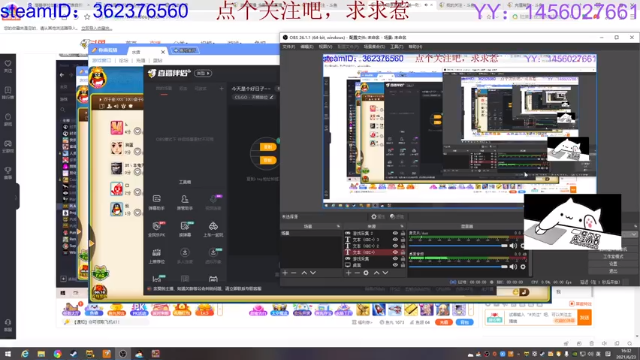640x360 pixels.
Task: Lock the 桌面 source
Action: pyautogui.click(x=403, y=265)
